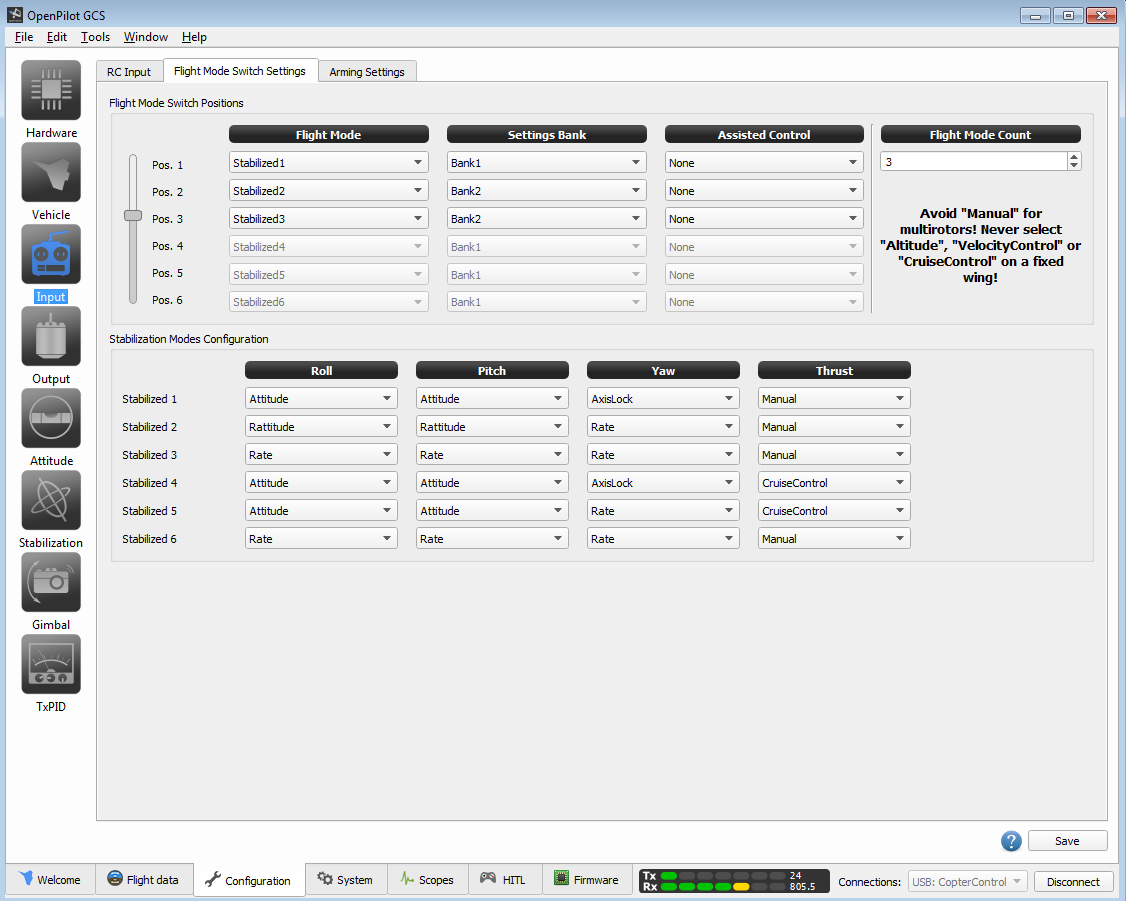Open the TxPID settings icon

click(51, 665)
